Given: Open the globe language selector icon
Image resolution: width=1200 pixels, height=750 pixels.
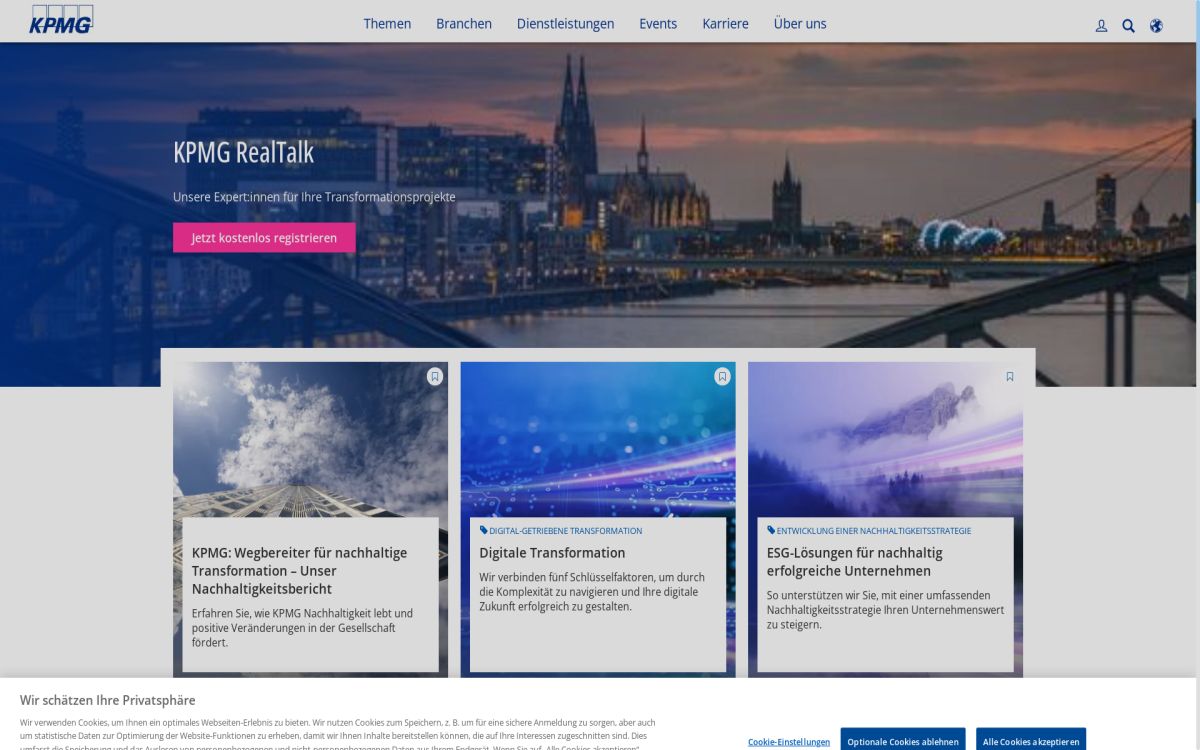Looking at the screenshot, I should pos(1156,26).
